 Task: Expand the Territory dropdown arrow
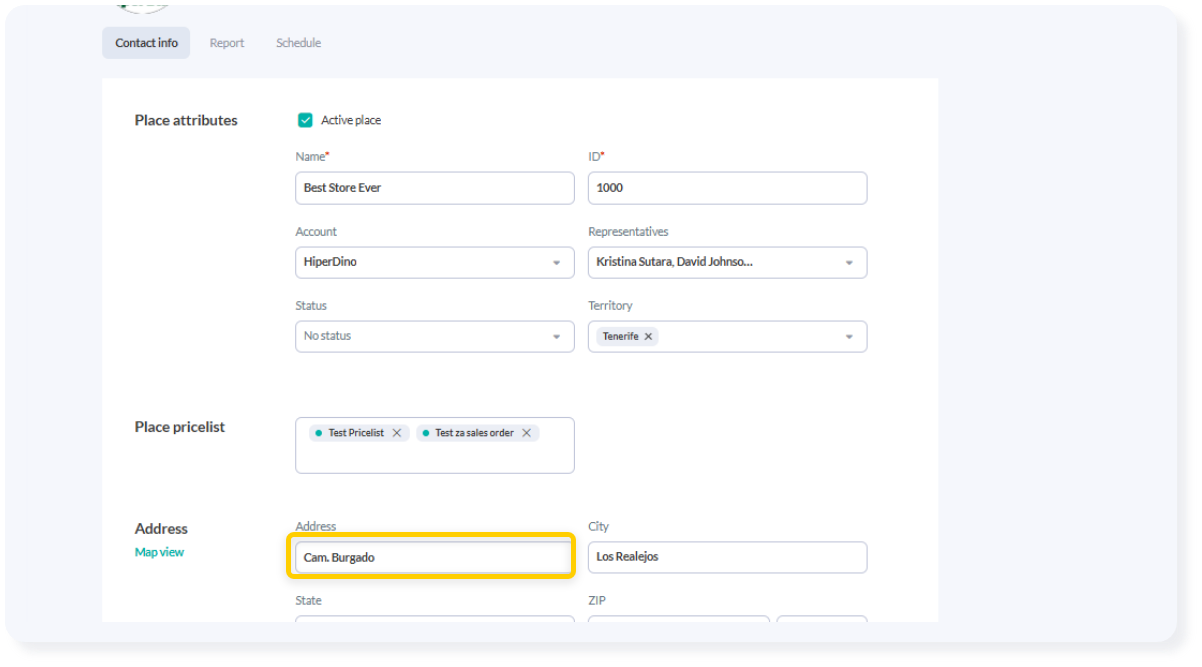tap(849, 337)
